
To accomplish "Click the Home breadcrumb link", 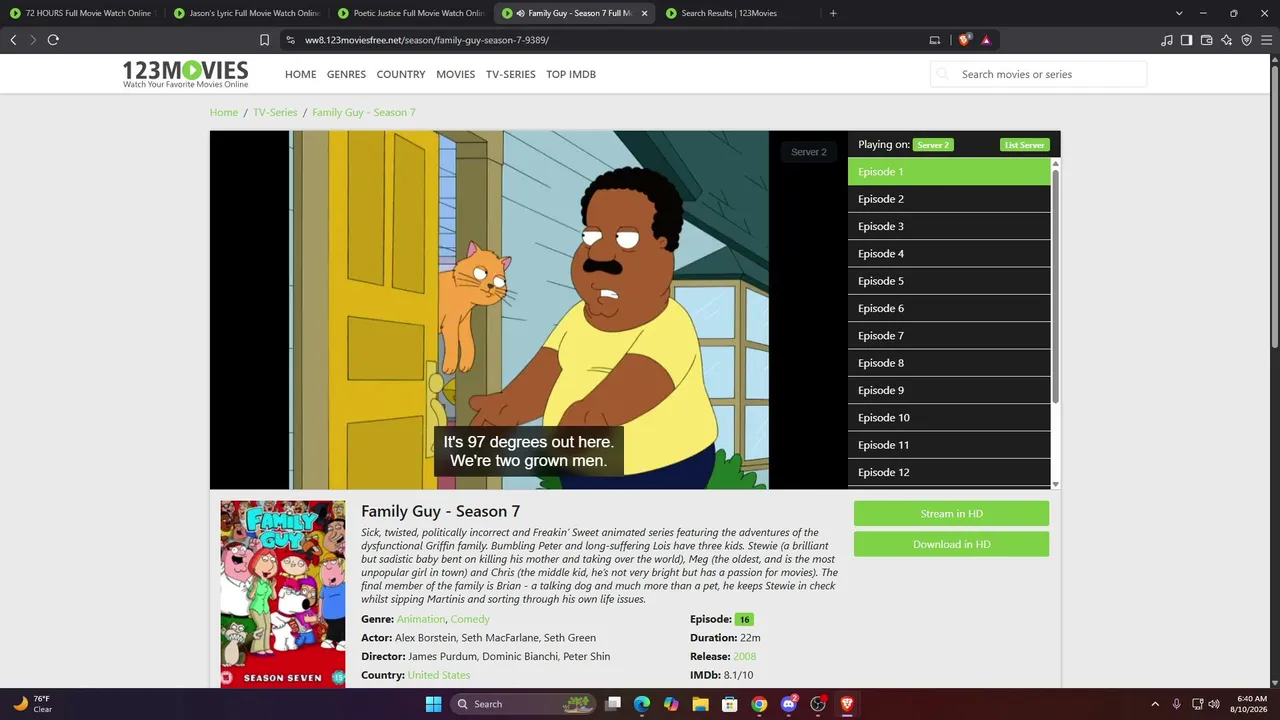I will (224, 112).
